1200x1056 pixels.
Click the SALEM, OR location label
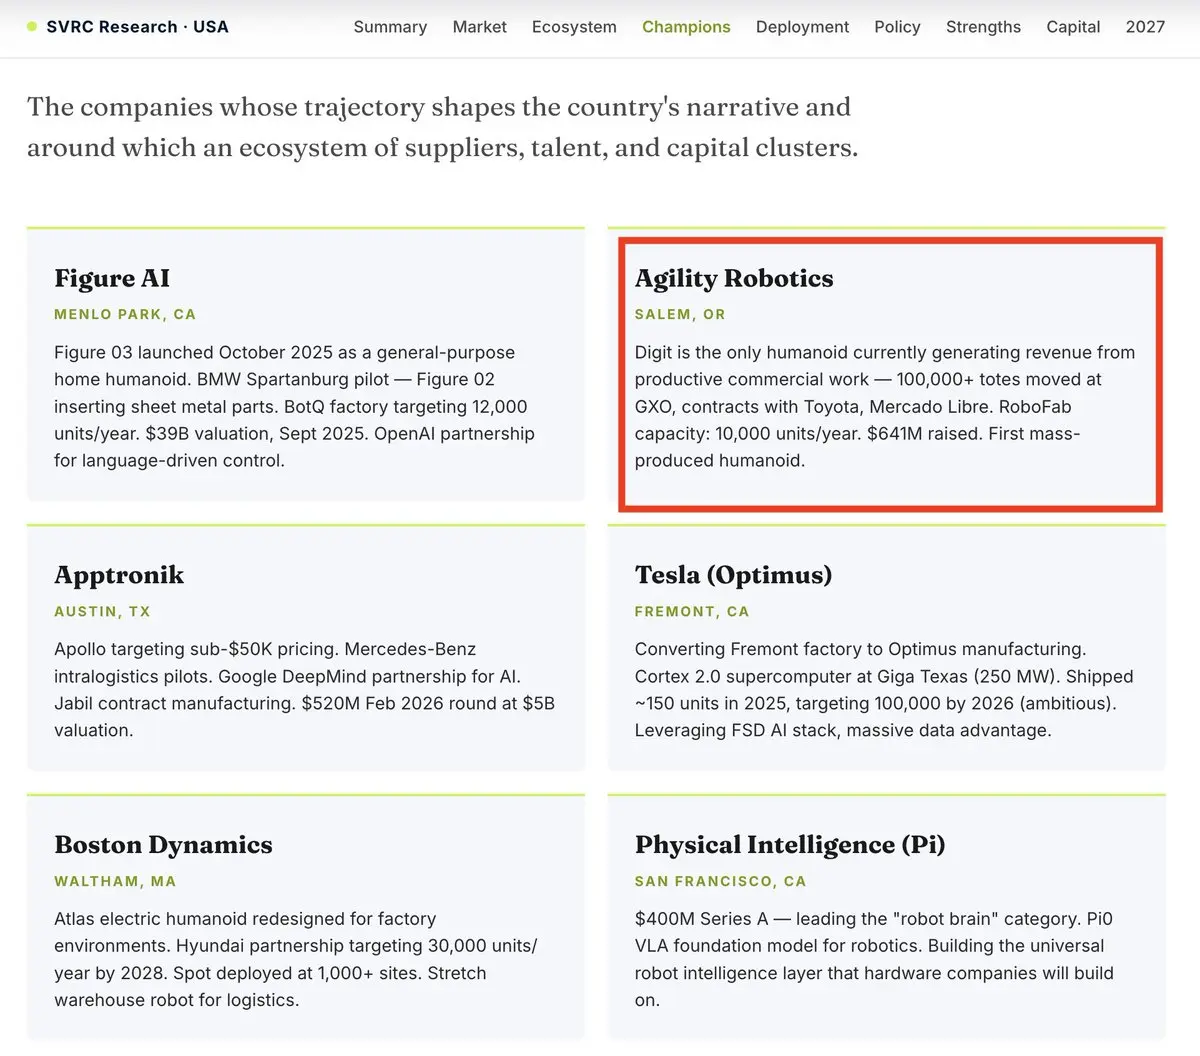(680, 314)
